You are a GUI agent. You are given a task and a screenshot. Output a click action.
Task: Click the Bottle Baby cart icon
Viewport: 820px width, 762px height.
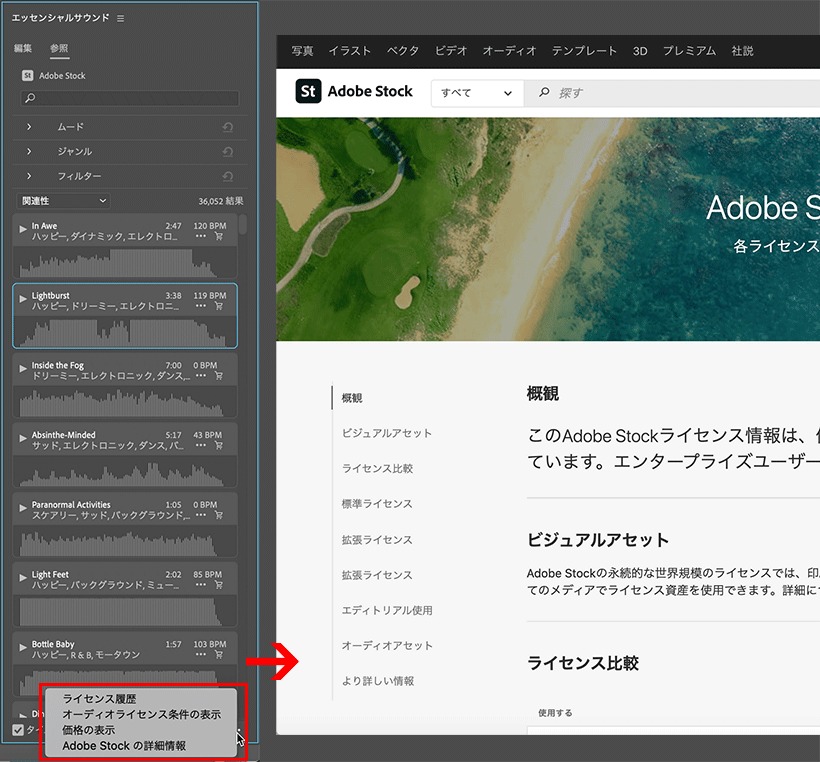point(219,655)
